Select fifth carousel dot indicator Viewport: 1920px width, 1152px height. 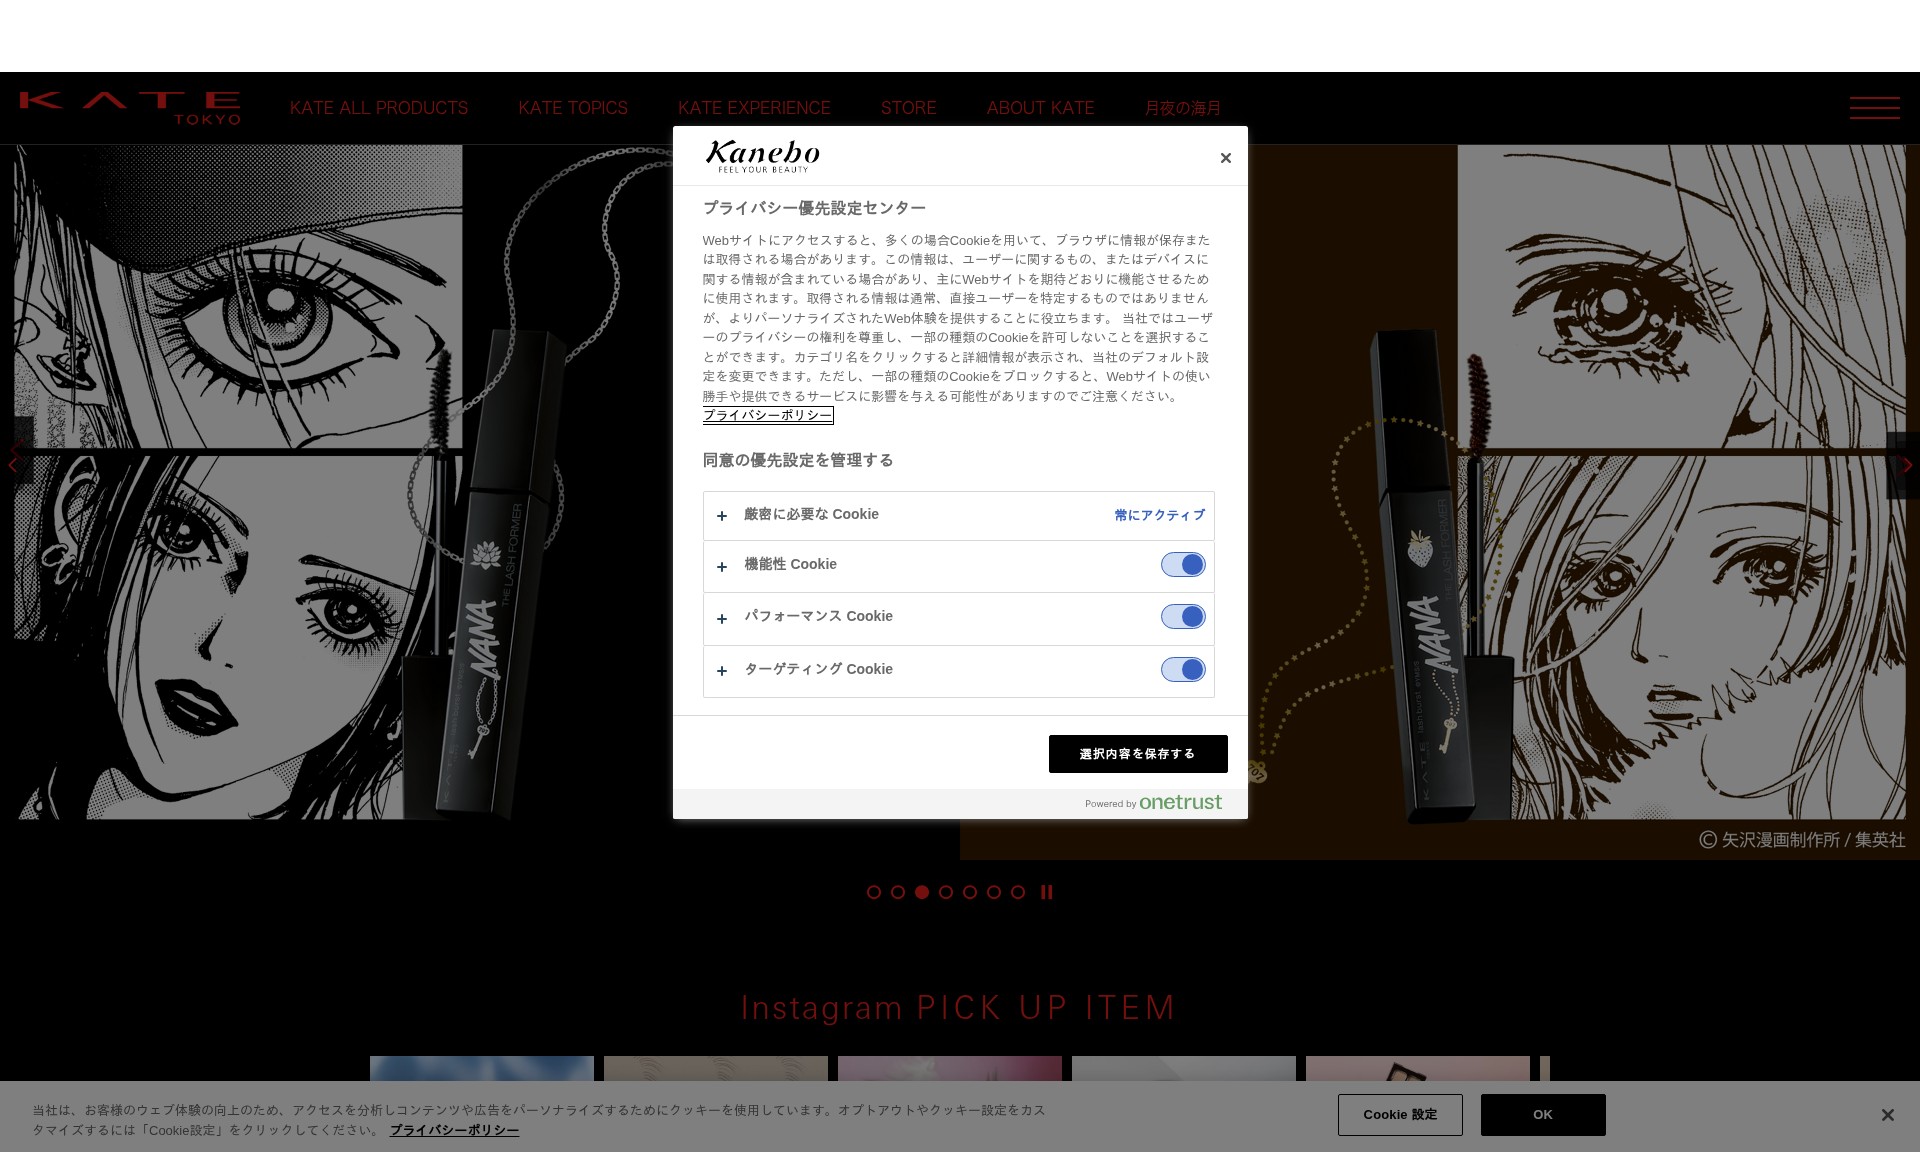click(x=970, y=892)
